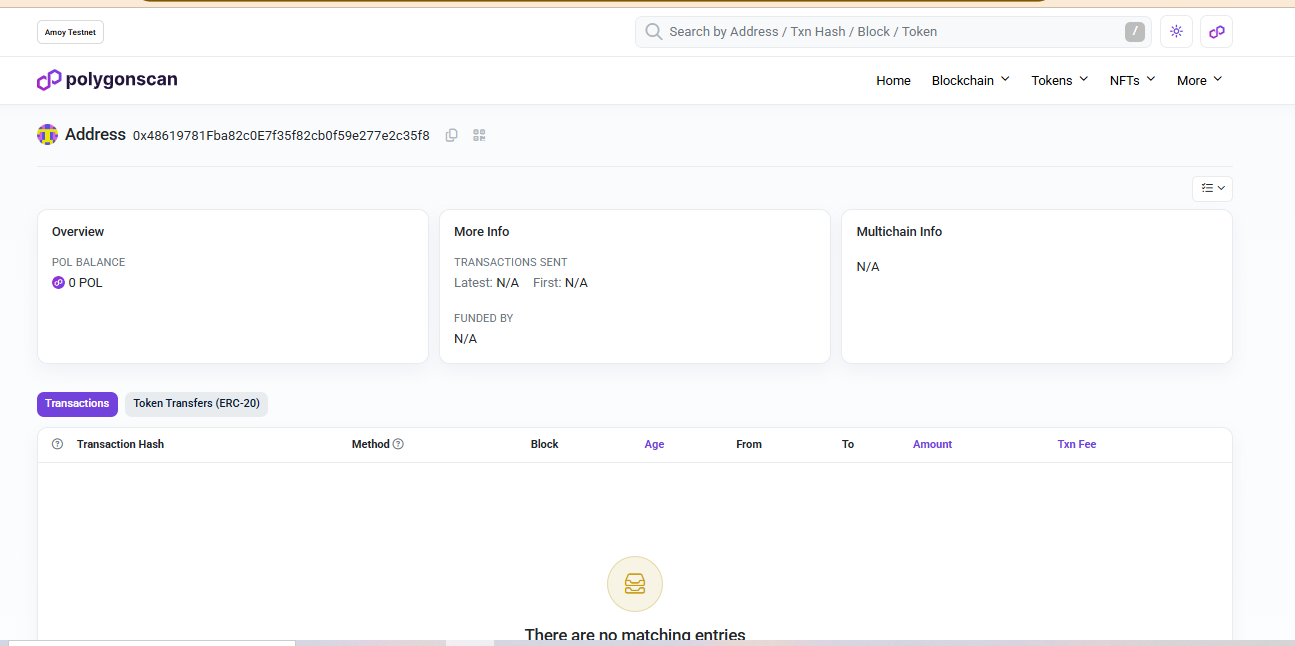Viewport: 1295px width, 646px height.
Task: Click the TRANSACTIONS SENT label
Action: (510, 262)
